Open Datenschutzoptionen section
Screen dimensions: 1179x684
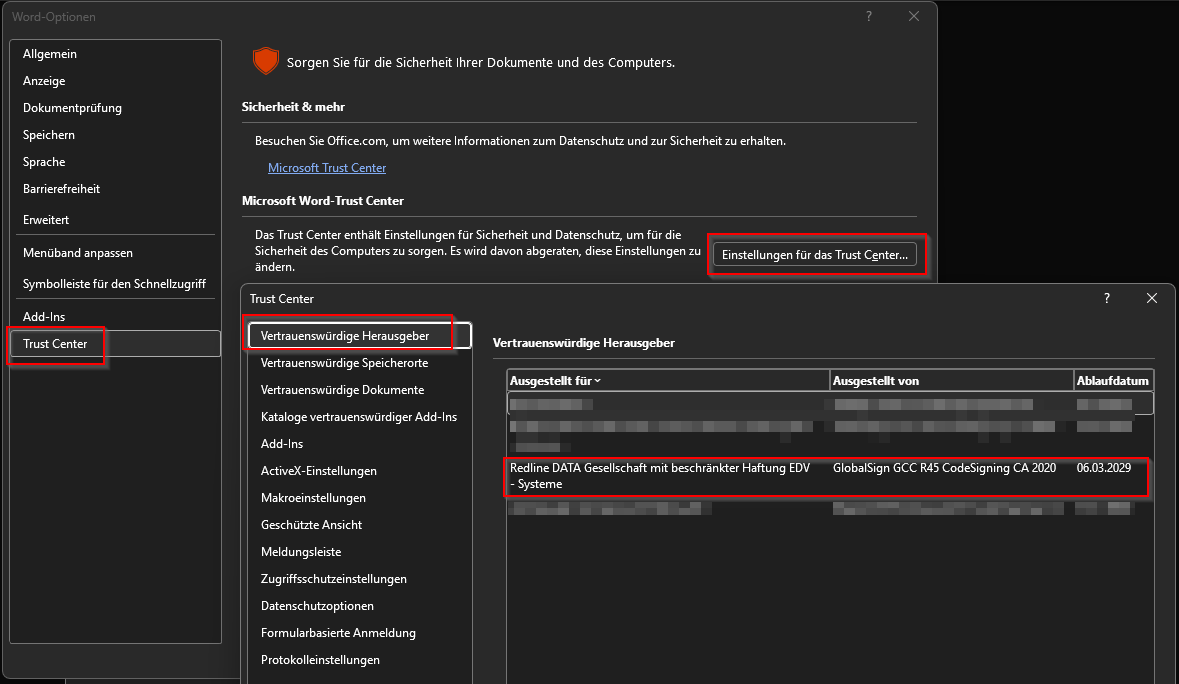point(317,606)
